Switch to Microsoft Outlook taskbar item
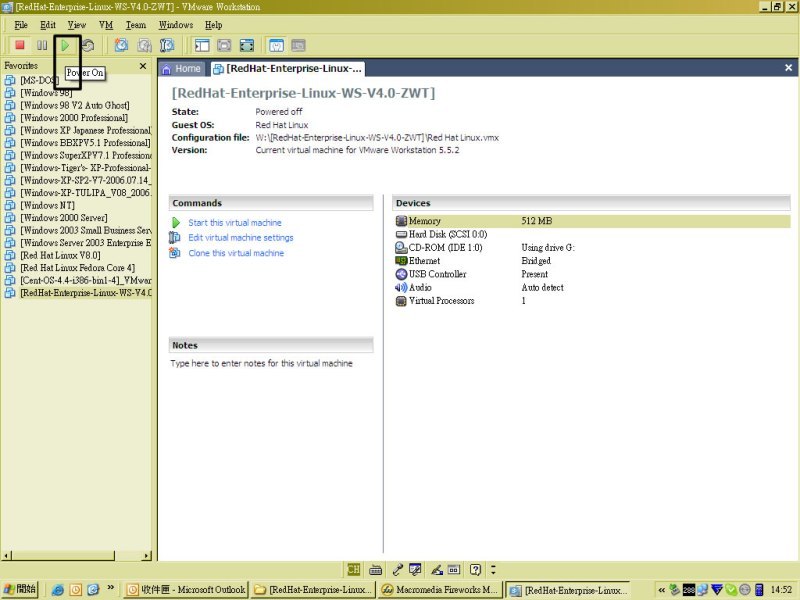Screen dimensions: 800x600 point(186,590)
